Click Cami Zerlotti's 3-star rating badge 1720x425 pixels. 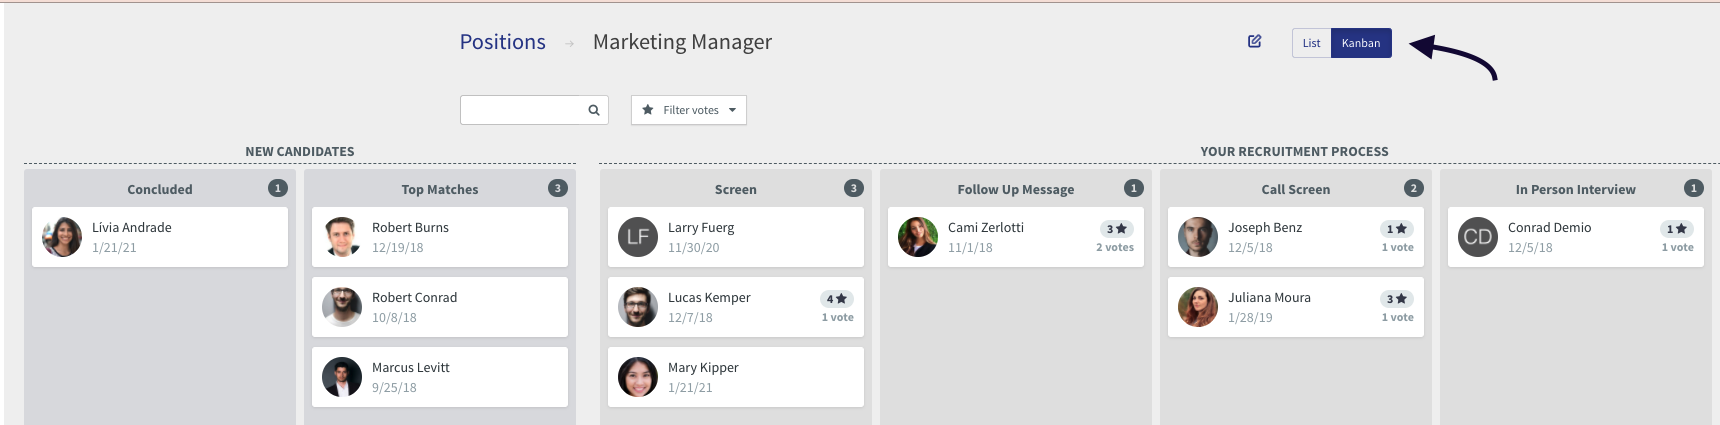tap(1116, 229)
